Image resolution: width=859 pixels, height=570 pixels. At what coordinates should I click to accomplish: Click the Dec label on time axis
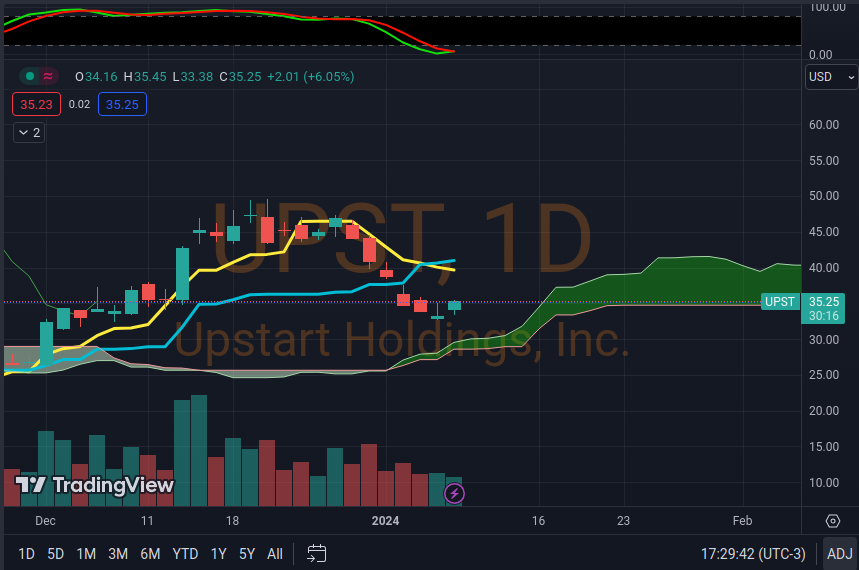coord(45,521)
